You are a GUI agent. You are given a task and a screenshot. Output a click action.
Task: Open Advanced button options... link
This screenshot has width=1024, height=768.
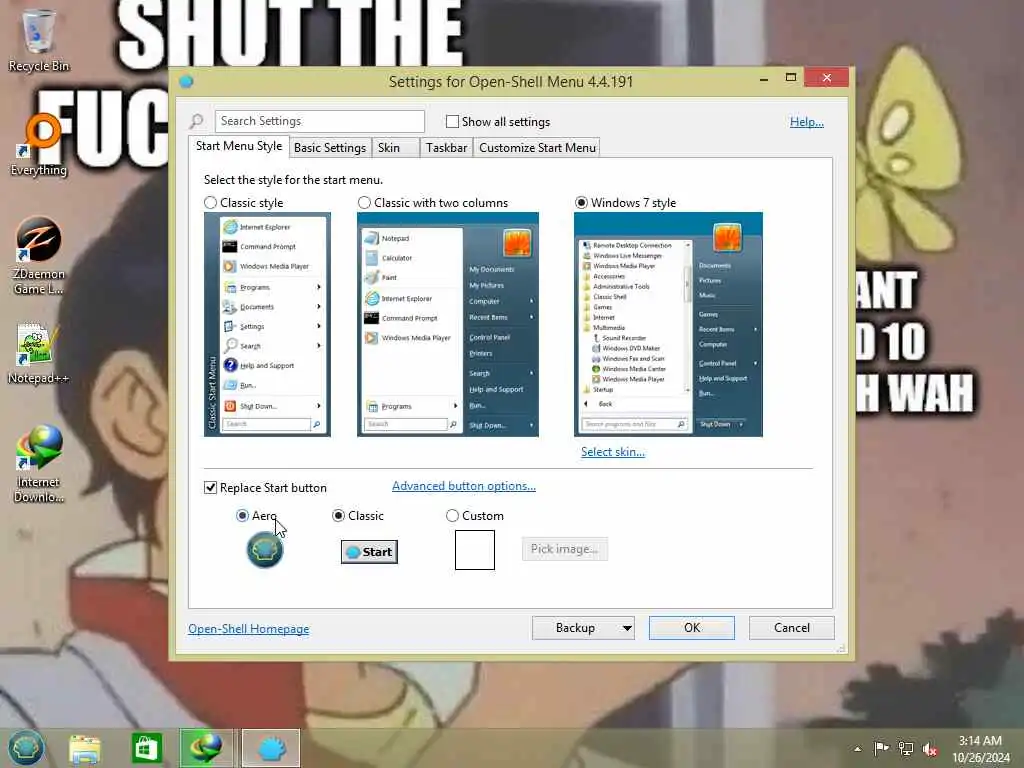tap(464, 486)
